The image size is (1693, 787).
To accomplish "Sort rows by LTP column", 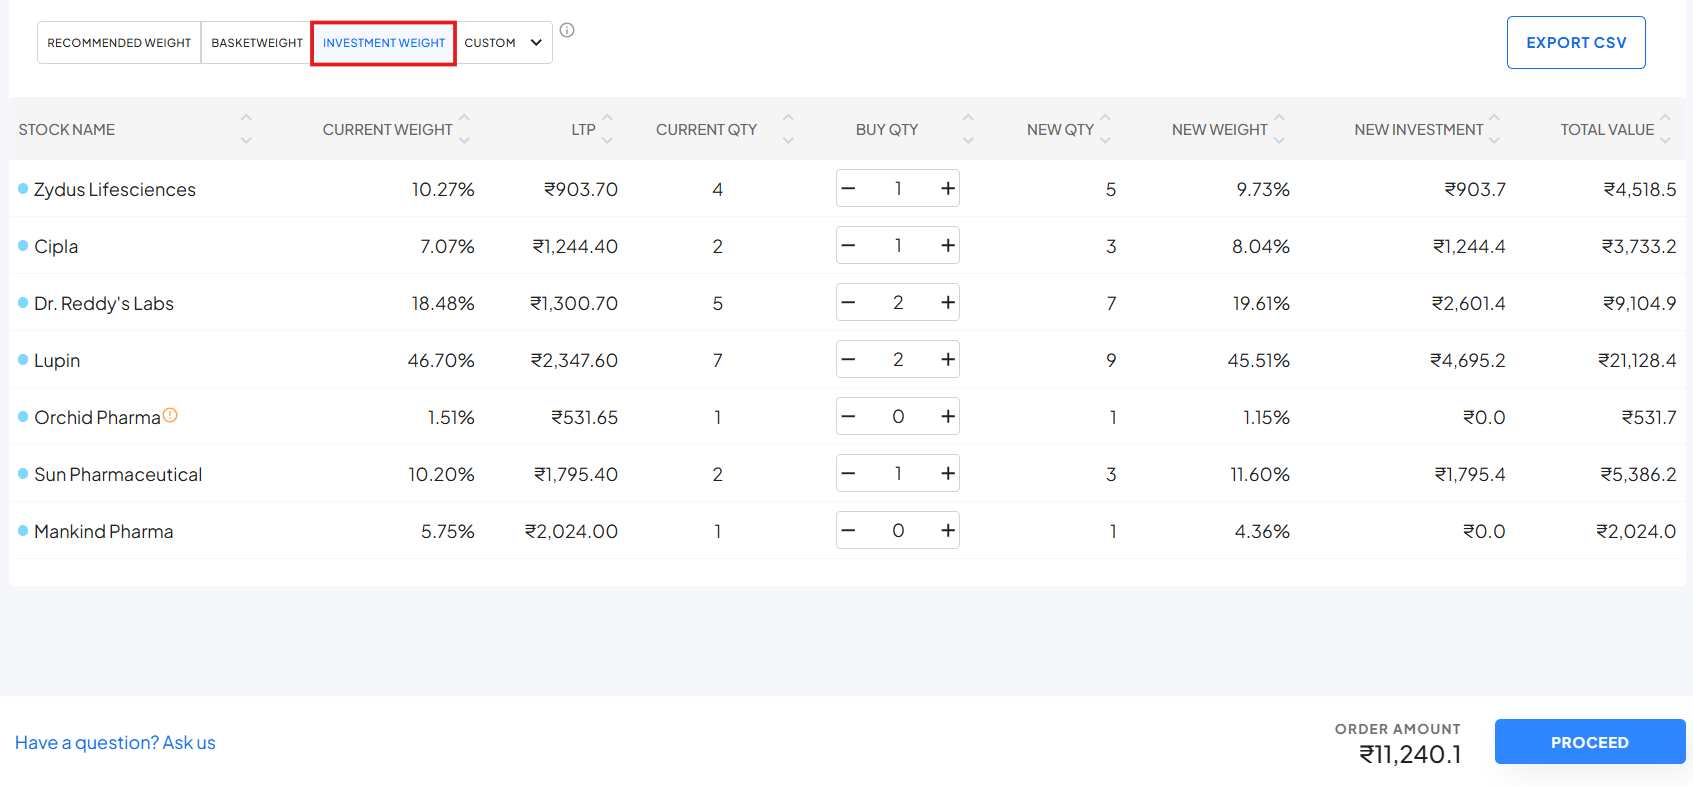I will [x=607, y=129].
